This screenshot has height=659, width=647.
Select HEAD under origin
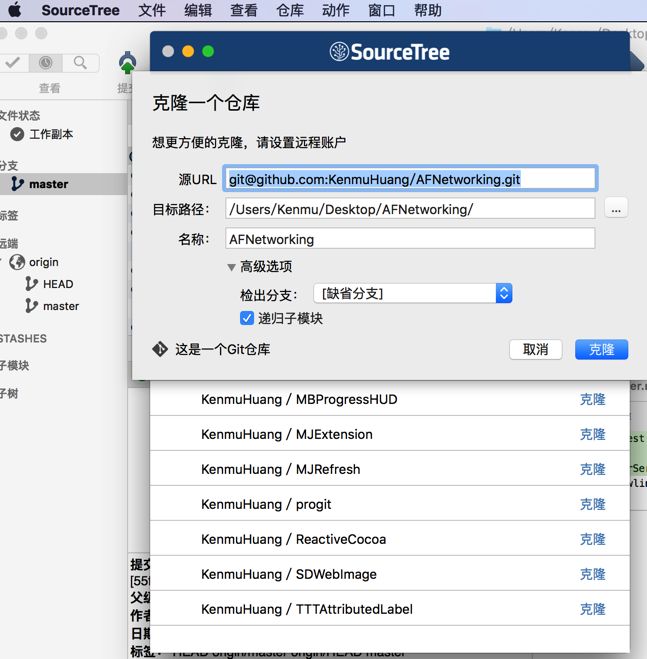pos(58,284)
